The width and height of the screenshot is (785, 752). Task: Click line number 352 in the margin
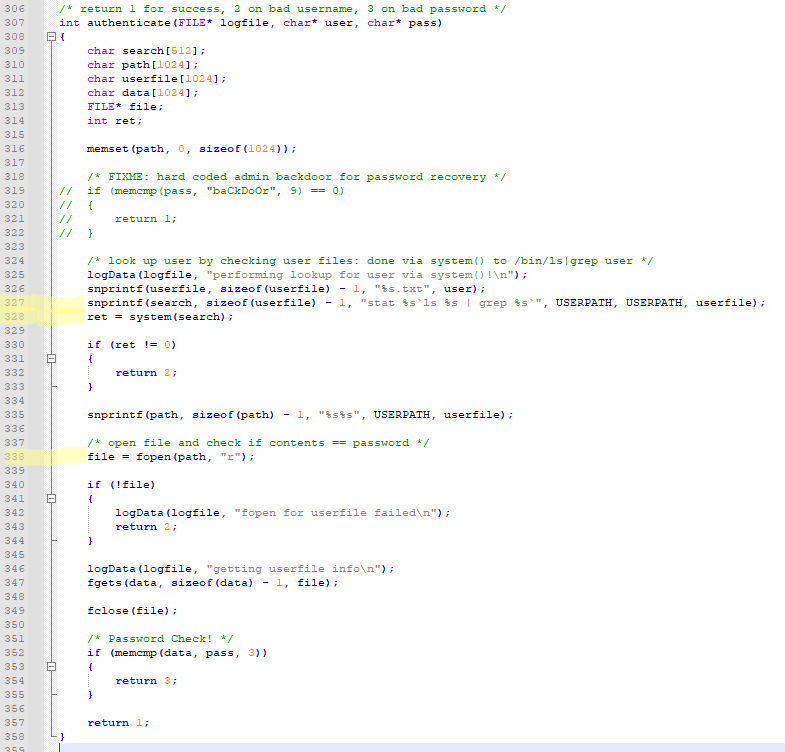(15, 652)
